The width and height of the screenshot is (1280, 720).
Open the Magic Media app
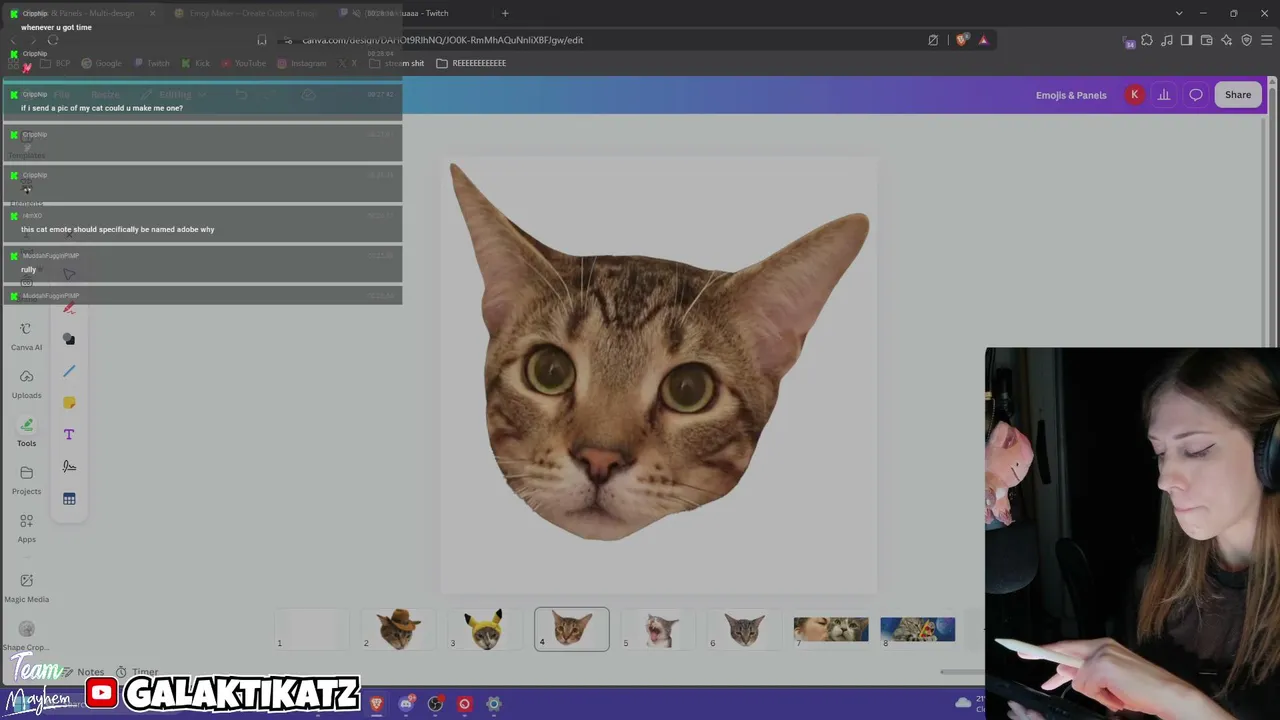pyautogui.click(x=26, y=588)
